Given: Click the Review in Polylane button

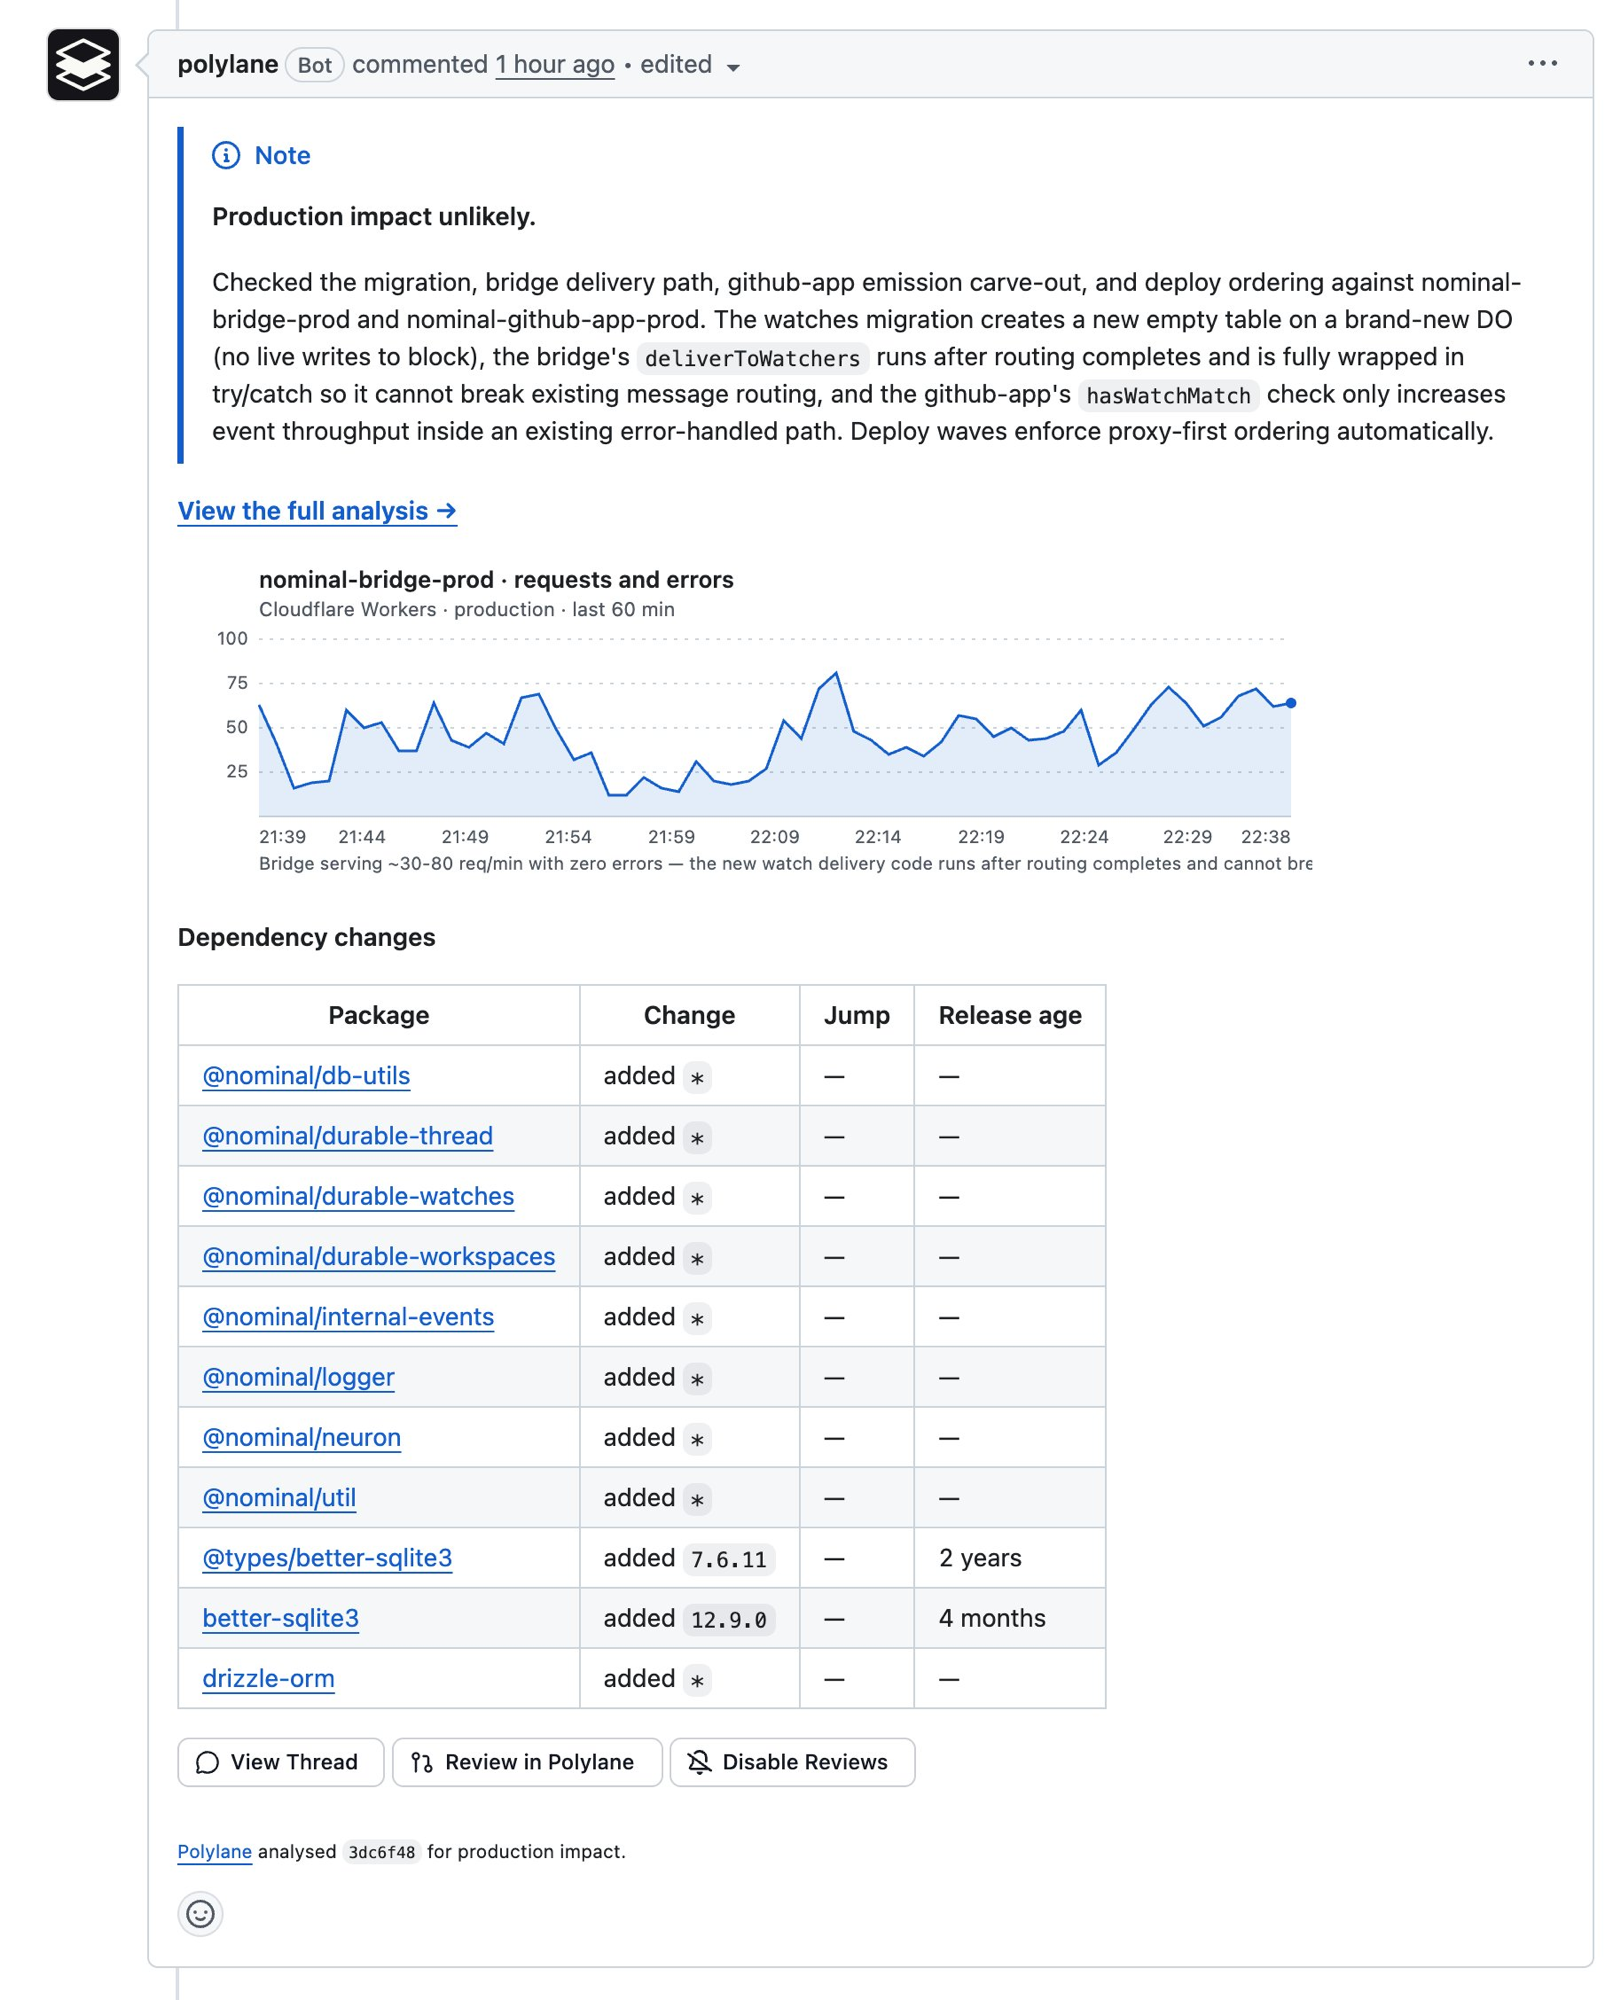Looking at the screenshot, I should (x=527, y=1762).
